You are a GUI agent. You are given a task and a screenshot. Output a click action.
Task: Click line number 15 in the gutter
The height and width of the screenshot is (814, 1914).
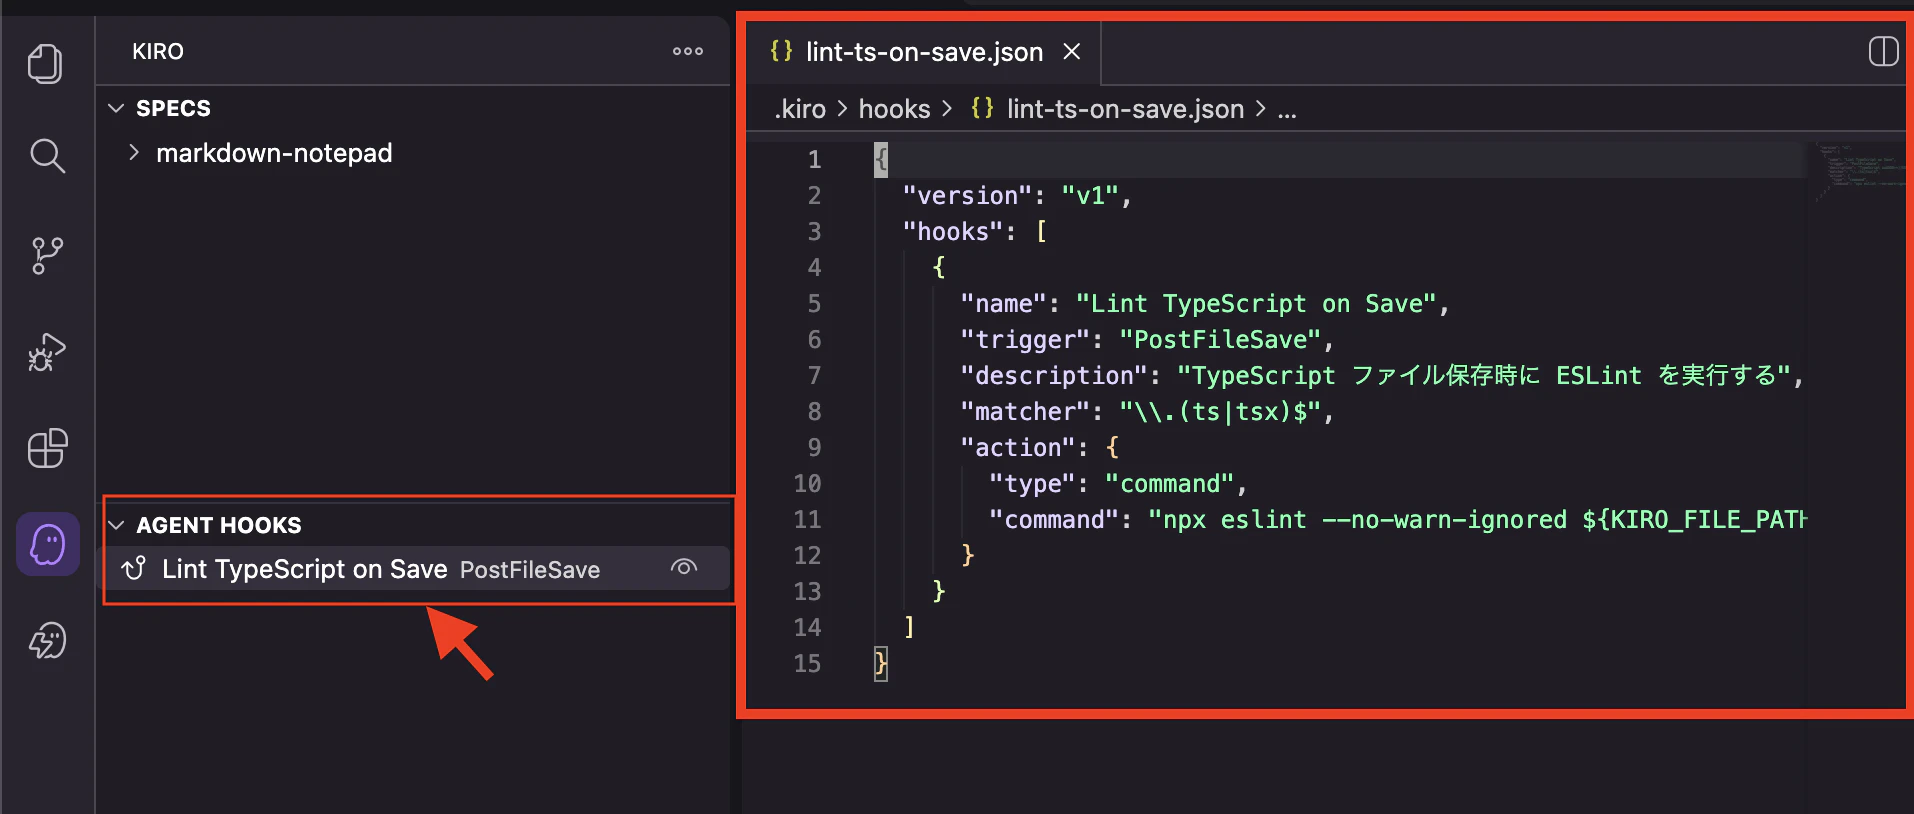pos(807,664)
